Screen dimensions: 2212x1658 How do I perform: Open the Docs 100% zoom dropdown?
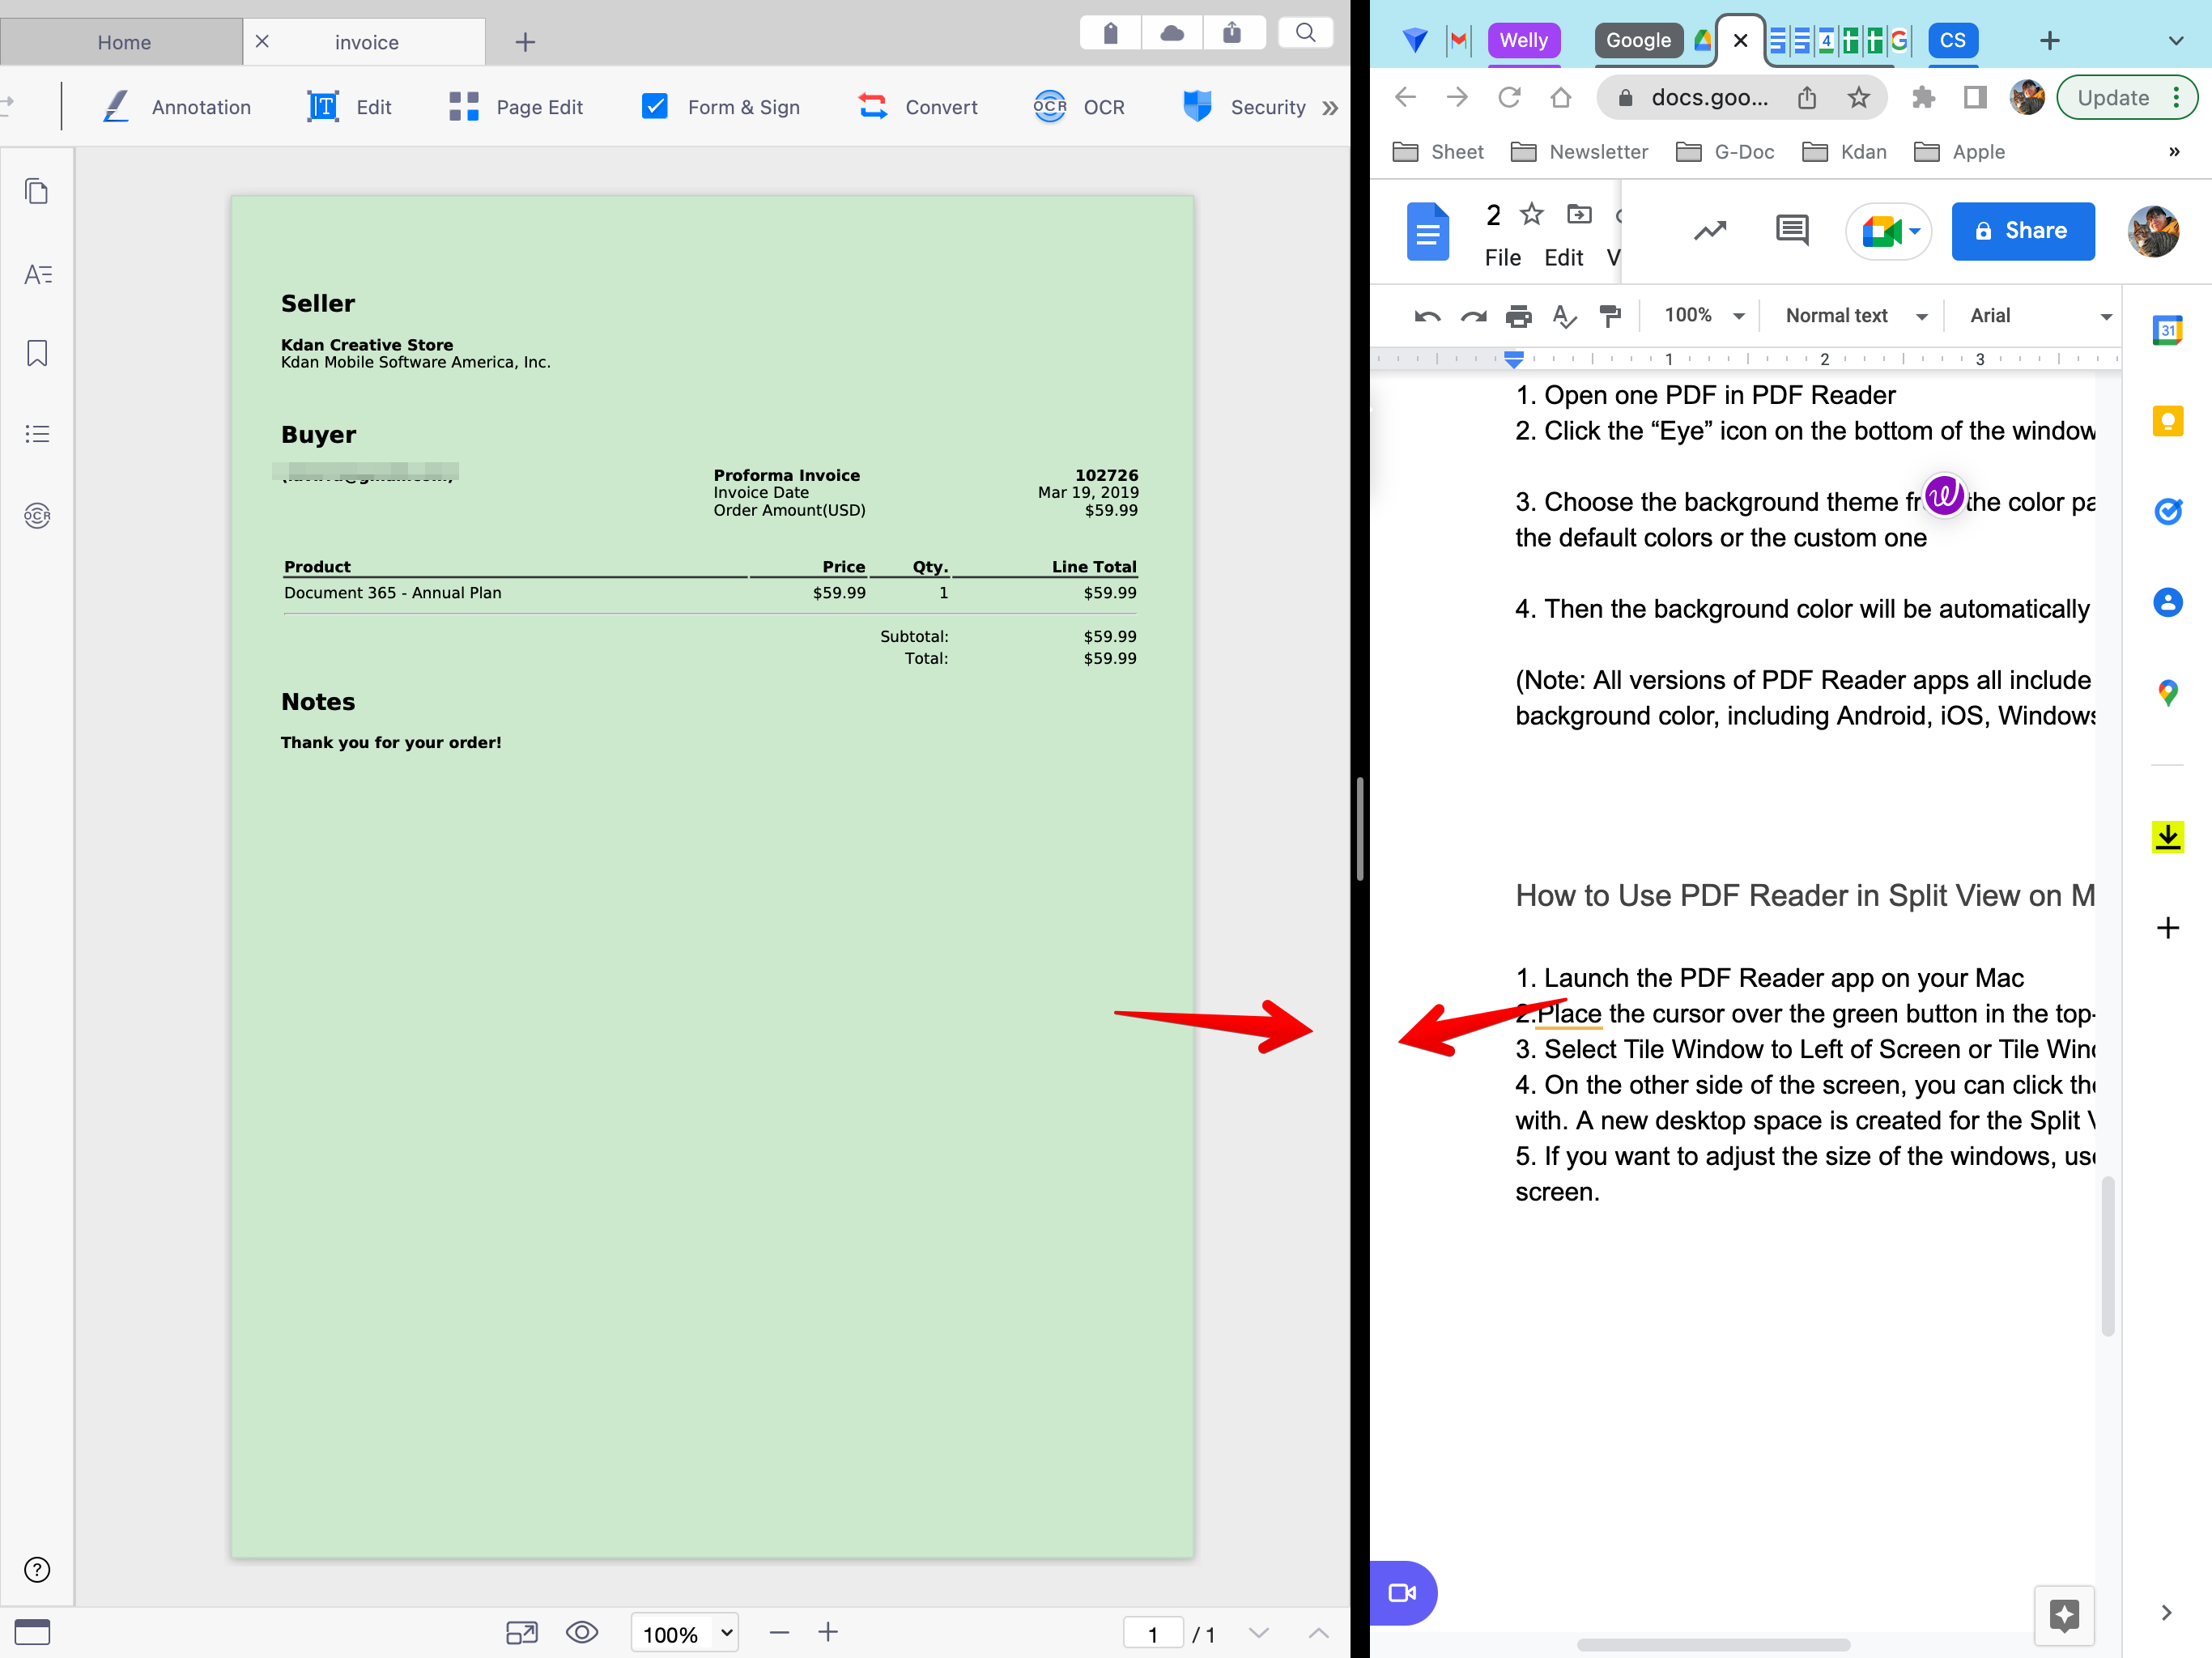pos(1704,316)
